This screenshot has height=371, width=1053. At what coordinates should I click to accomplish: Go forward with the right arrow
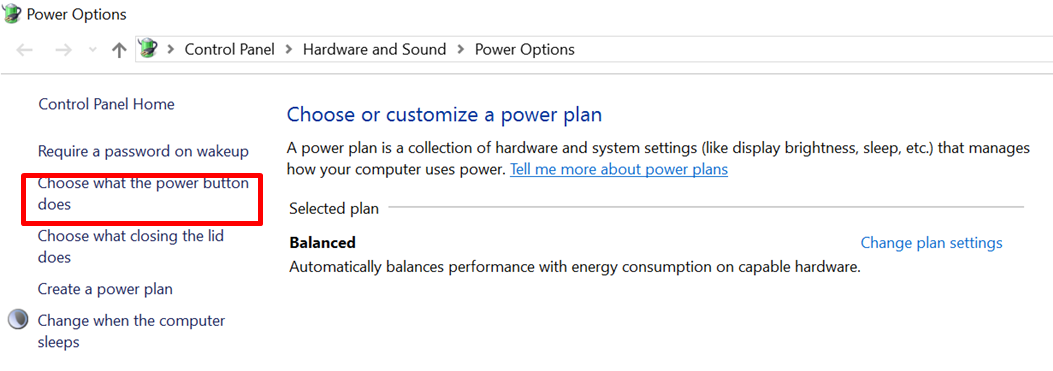pyautogui.click(x=63, y=50)
